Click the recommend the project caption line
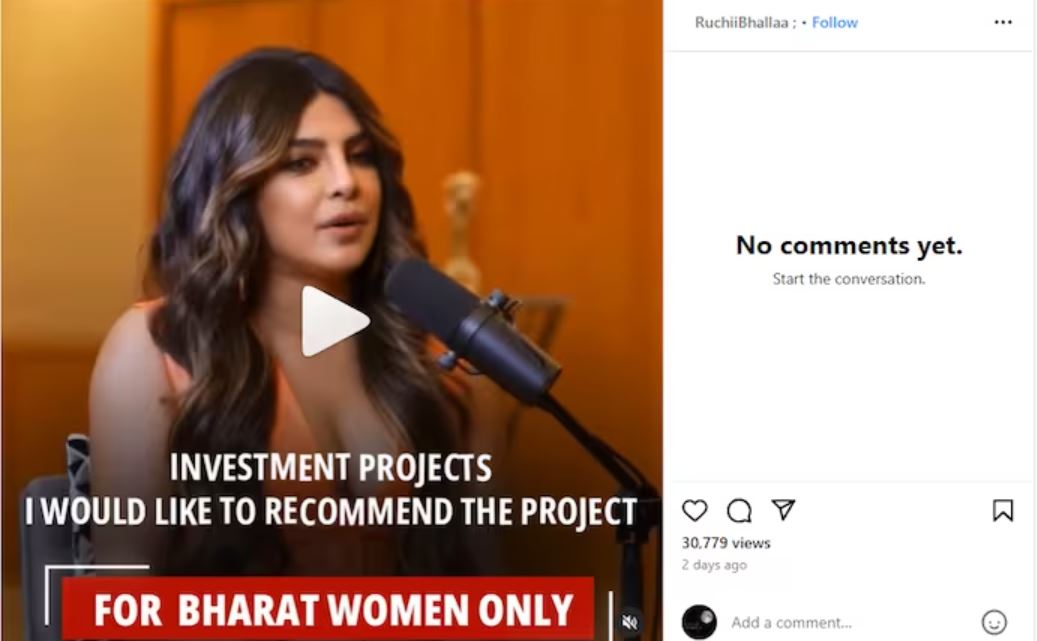 [x=331, y=511]
